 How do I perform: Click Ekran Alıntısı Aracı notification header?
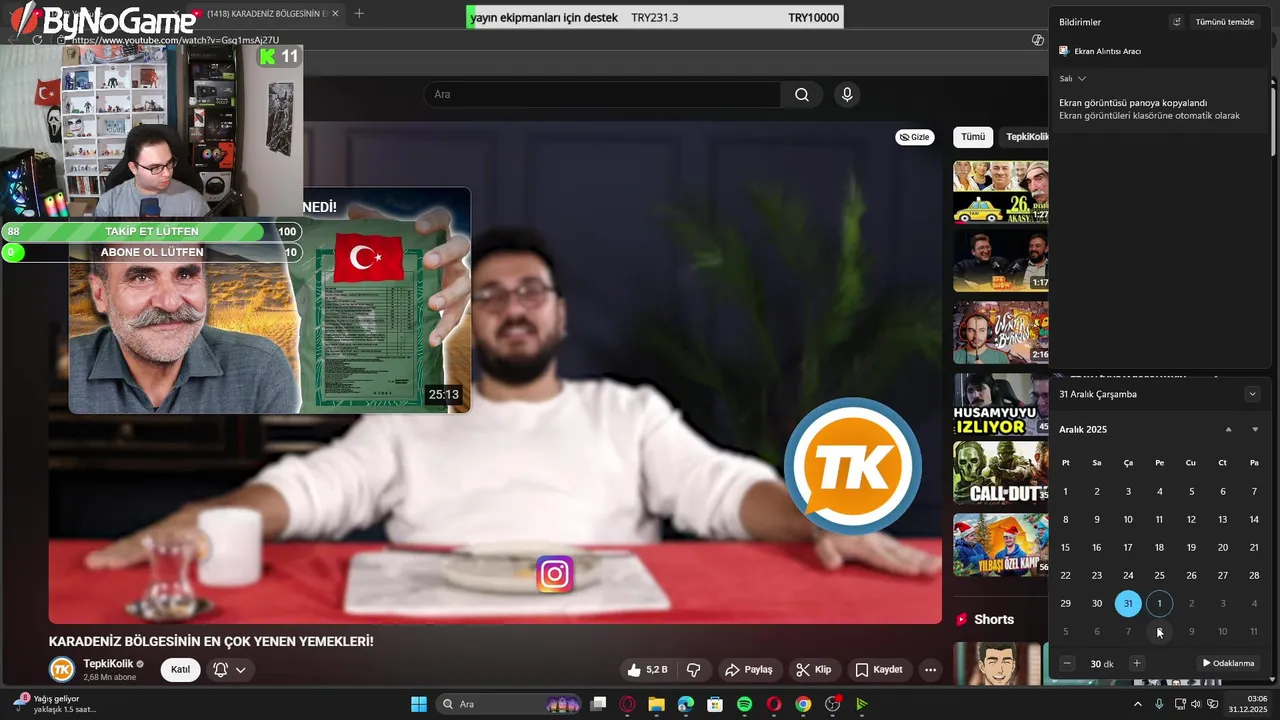tap(1100, 51)
